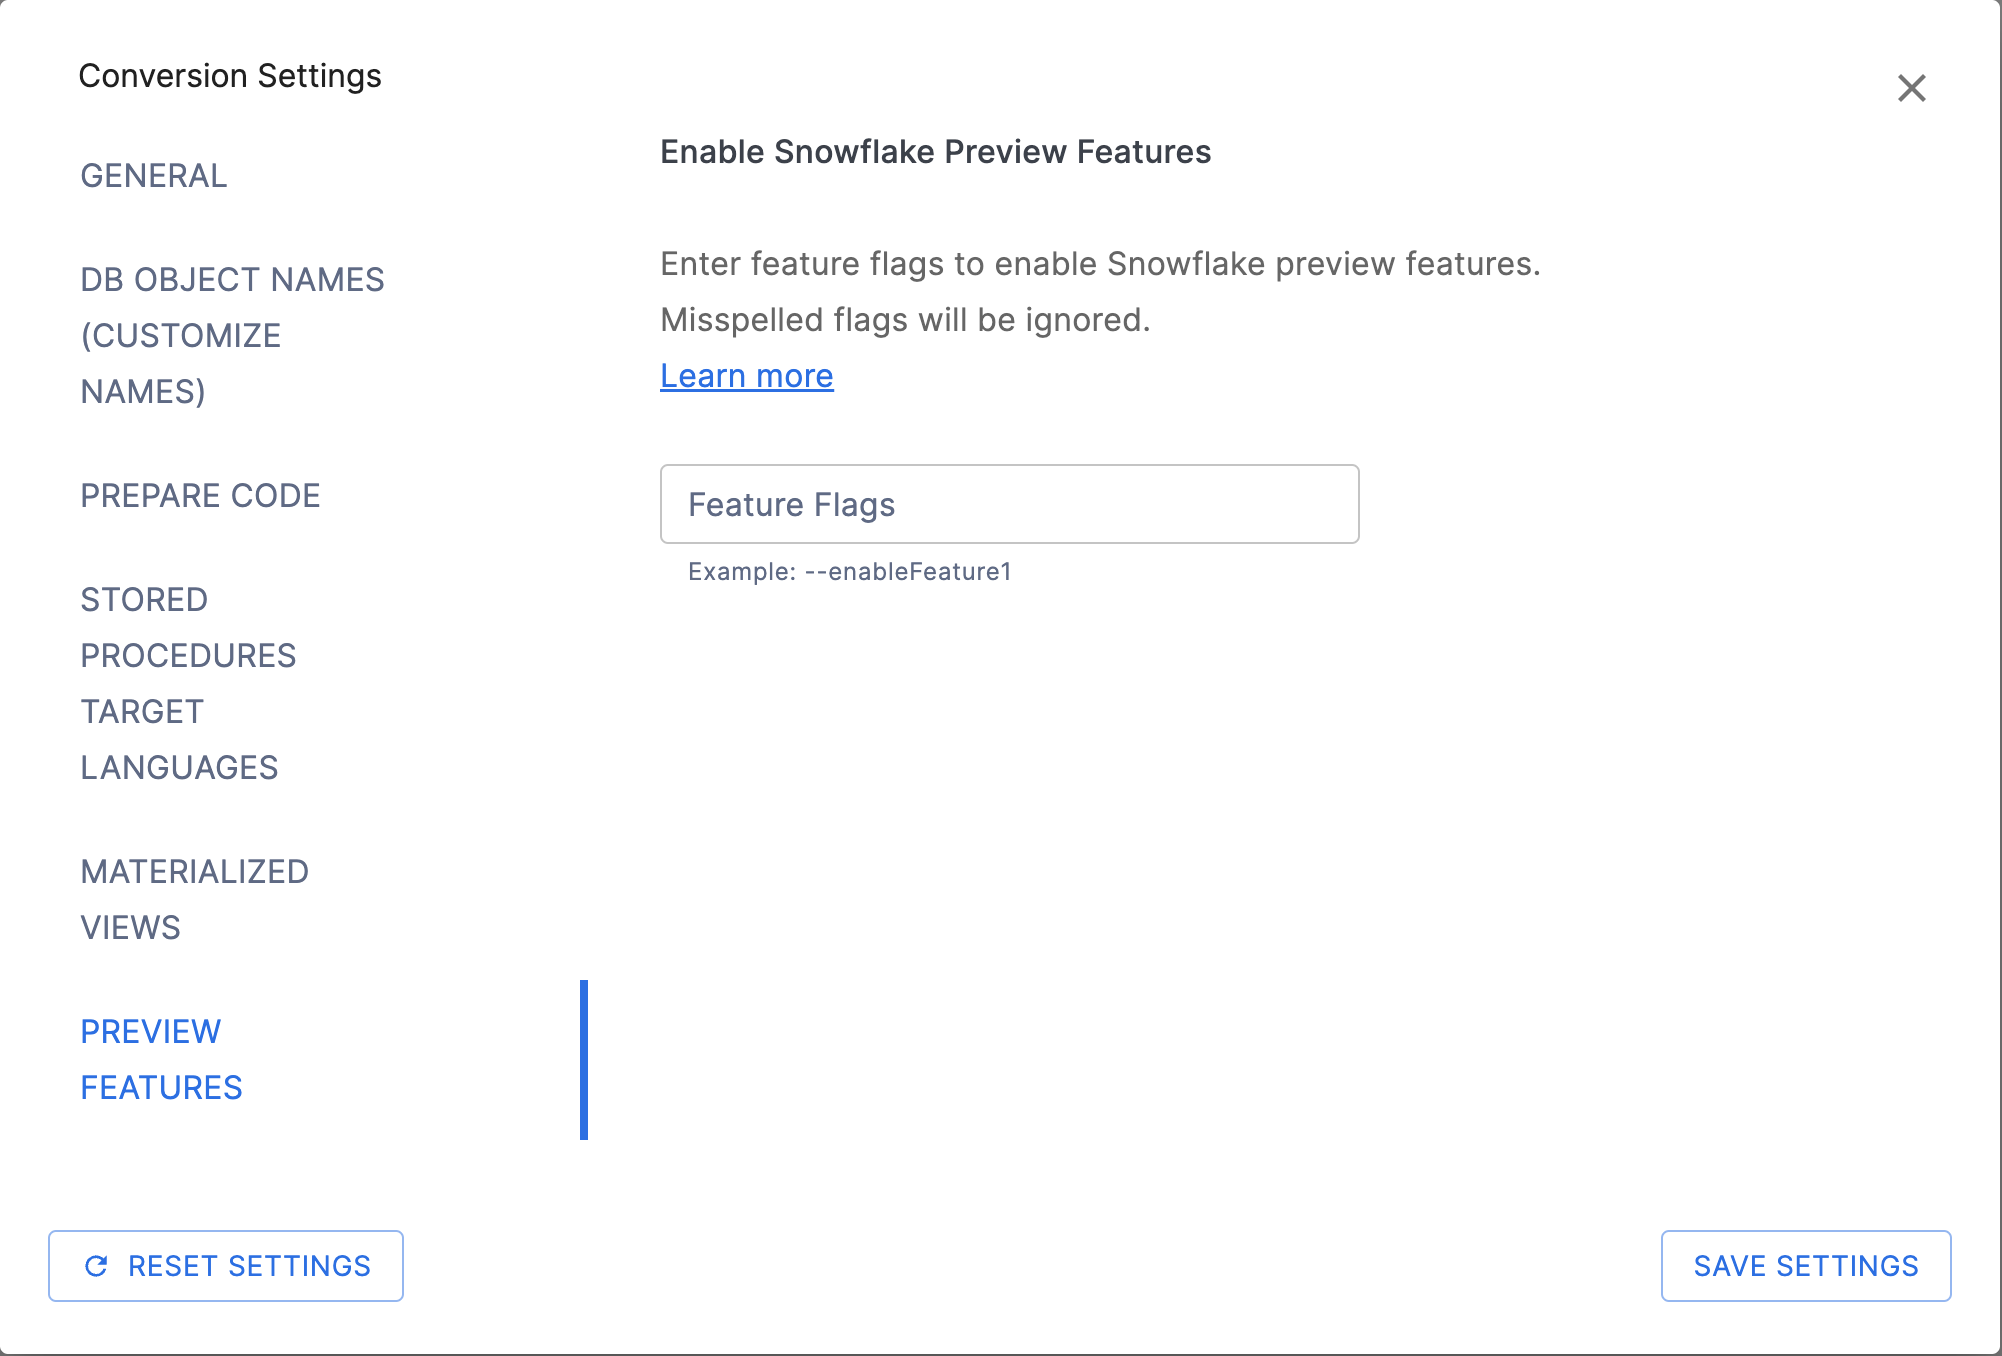Image resolution: width=2002 pixels, height=1356 pixels.
Task: Click the blue active-section indicator bar
Action: (584, 1060)
